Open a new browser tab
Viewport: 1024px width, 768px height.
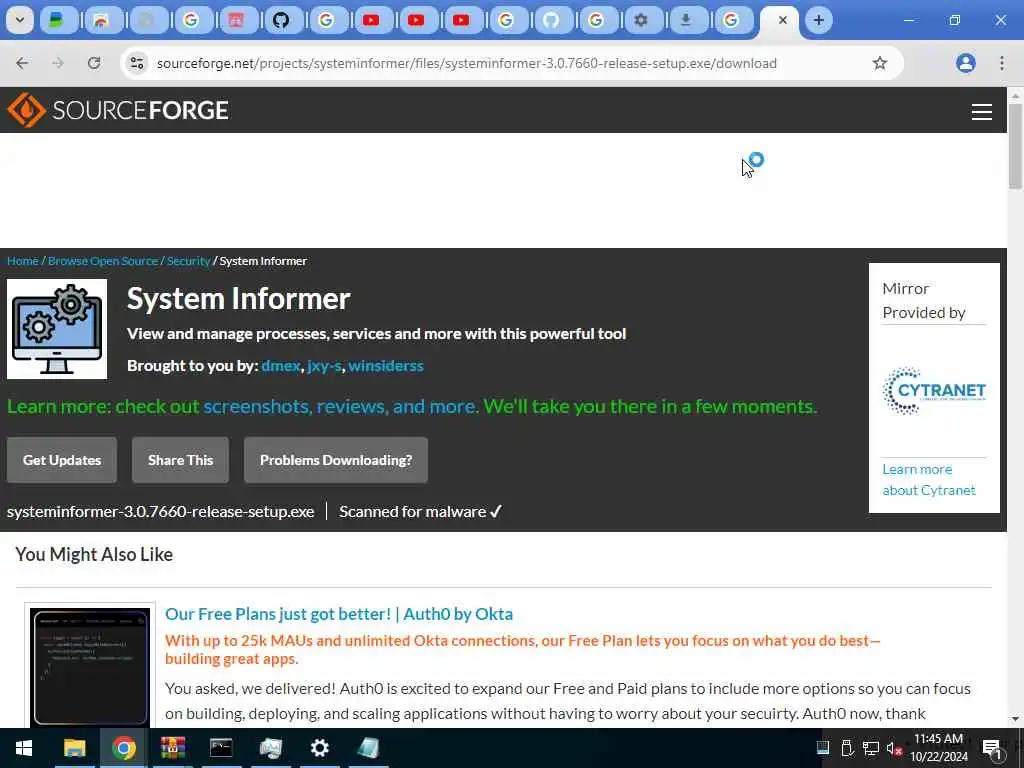[818, 20]
